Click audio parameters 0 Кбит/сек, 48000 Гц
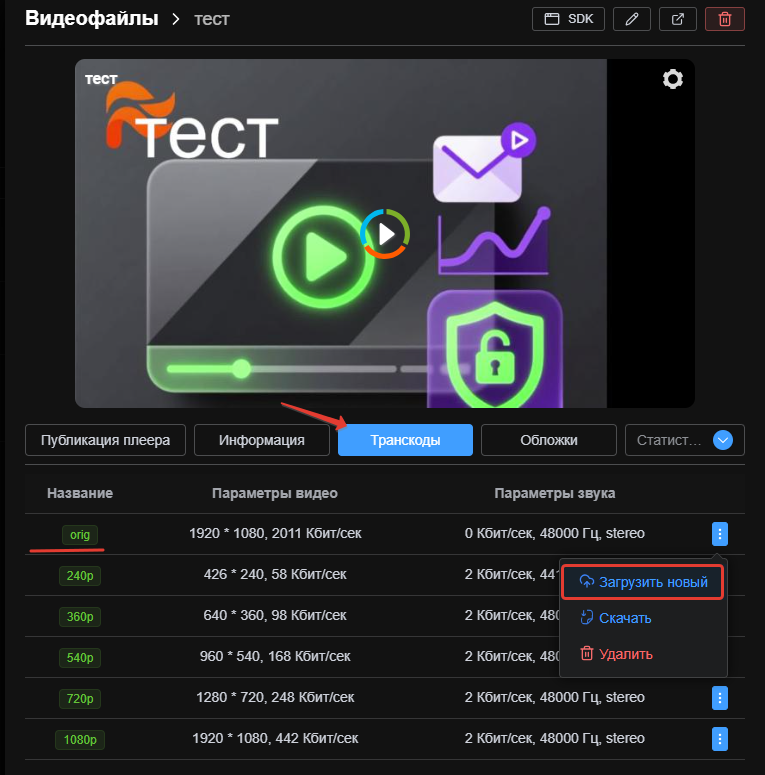 click(x=554, y=533)
